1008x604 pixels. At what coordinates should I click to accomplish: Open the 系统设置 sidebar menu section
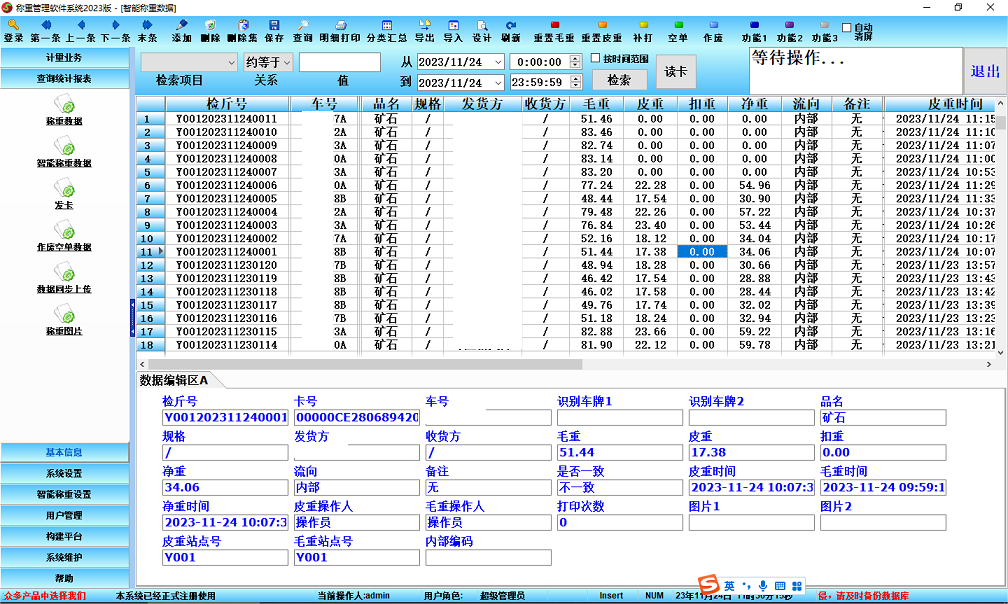pyautogui.click(x=65, y=473)
